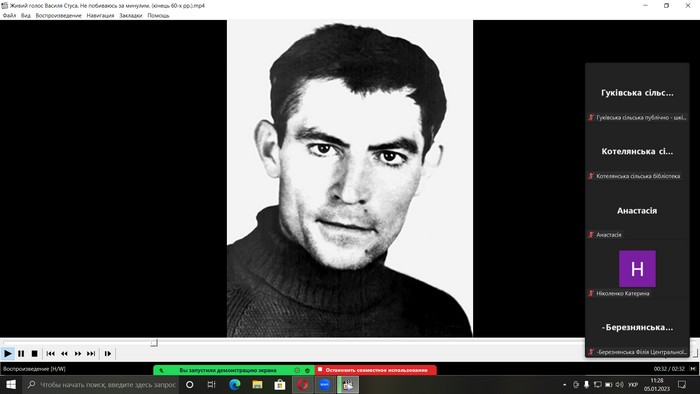The height and width of the screenshot is (394, 700).
Task: Click the green shield icon in sharing bar
Action: click(x=307, y=370)
